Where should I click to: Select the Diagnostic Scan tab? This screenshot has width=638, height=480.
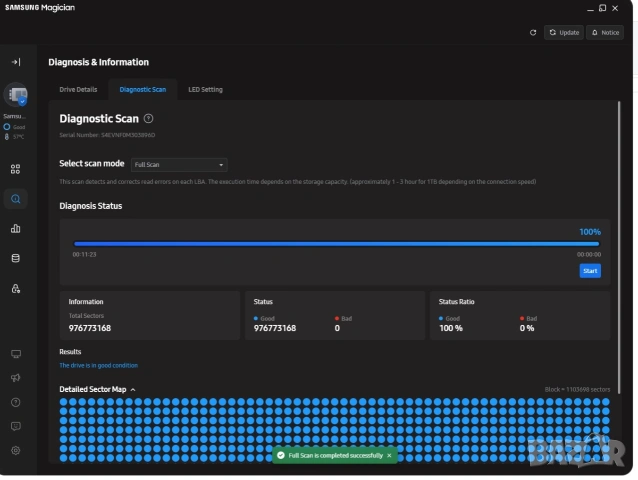[143, 89]
